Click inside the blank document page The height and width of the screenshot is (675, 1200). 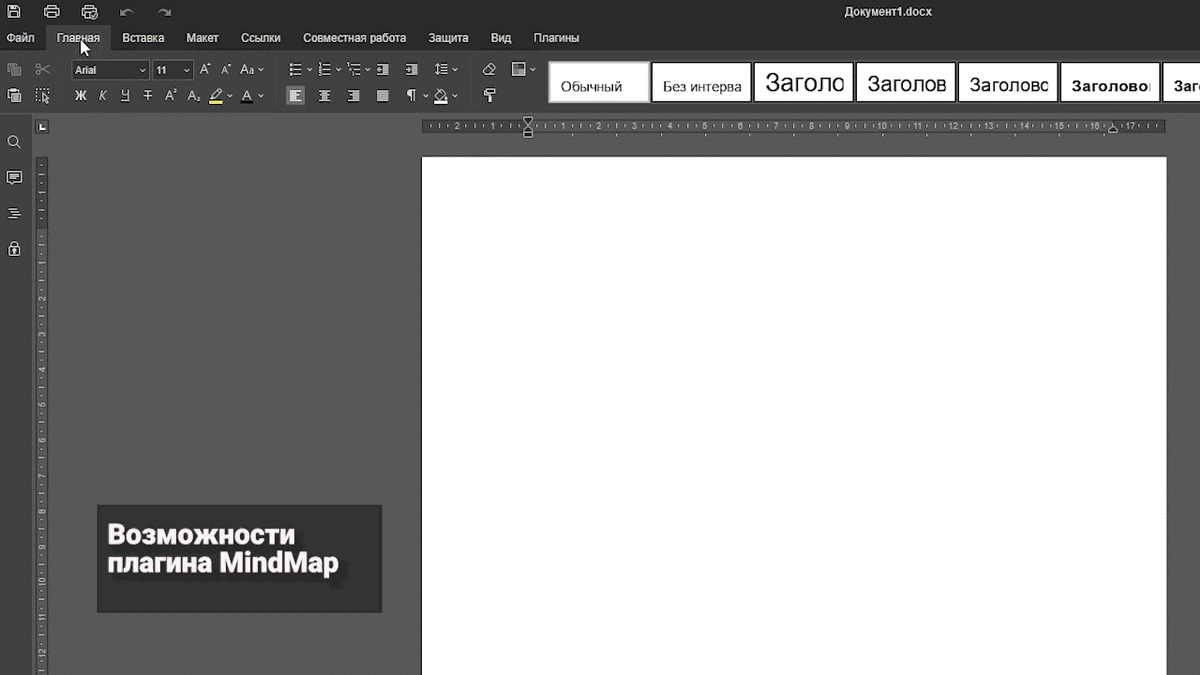(794, 415)
